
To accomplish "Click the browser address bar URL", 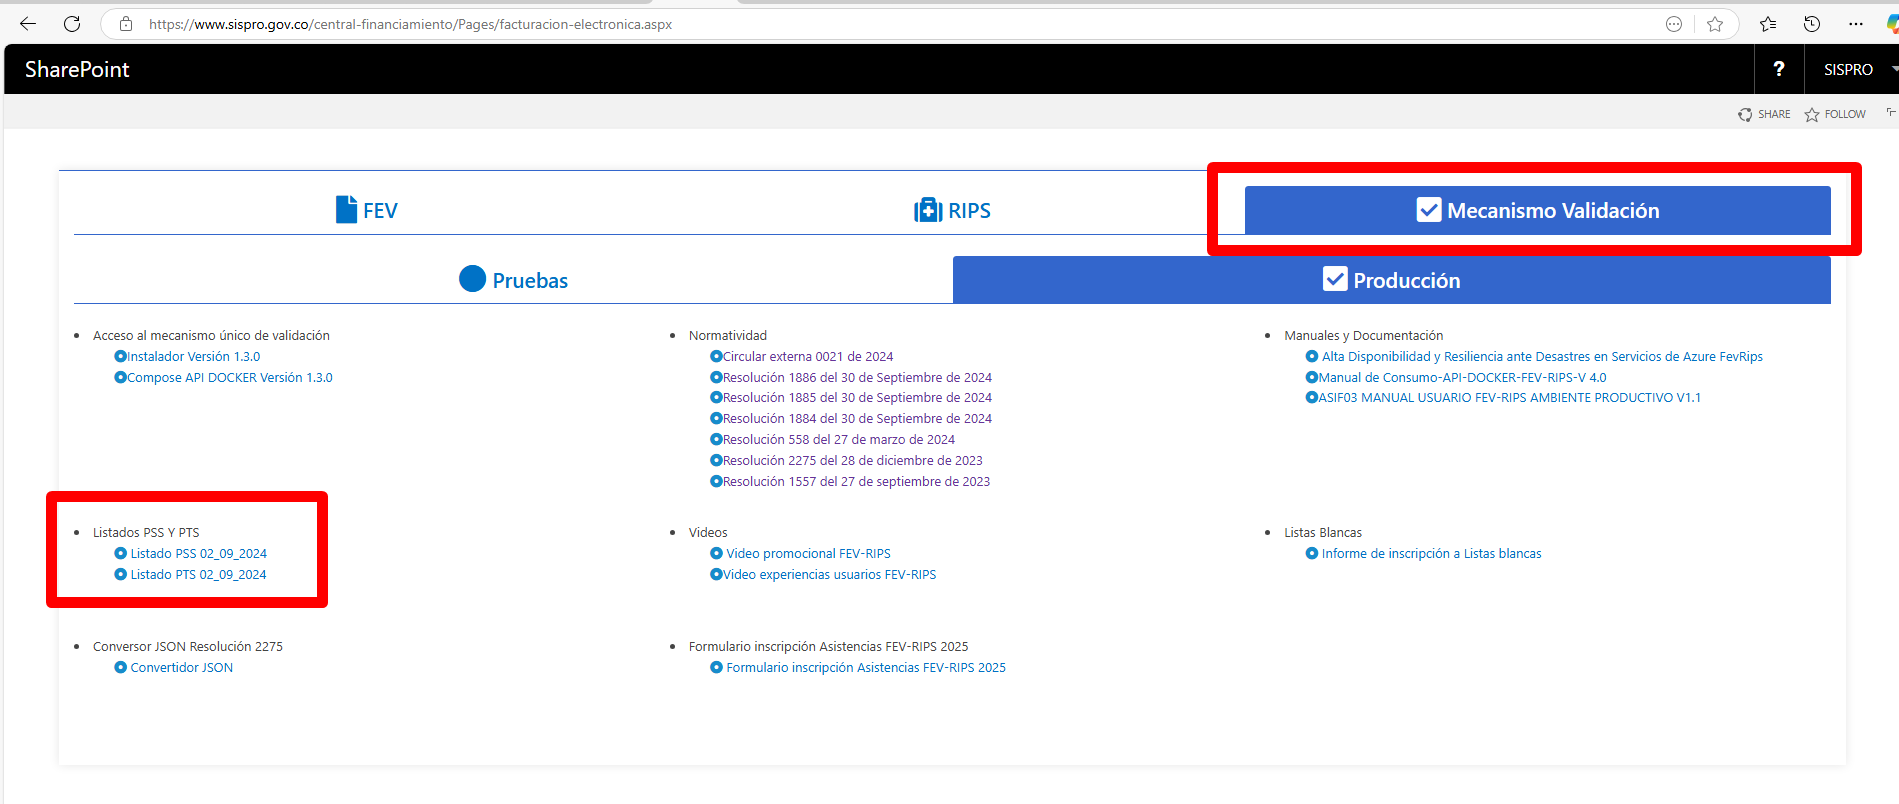I will coord(410,24).
